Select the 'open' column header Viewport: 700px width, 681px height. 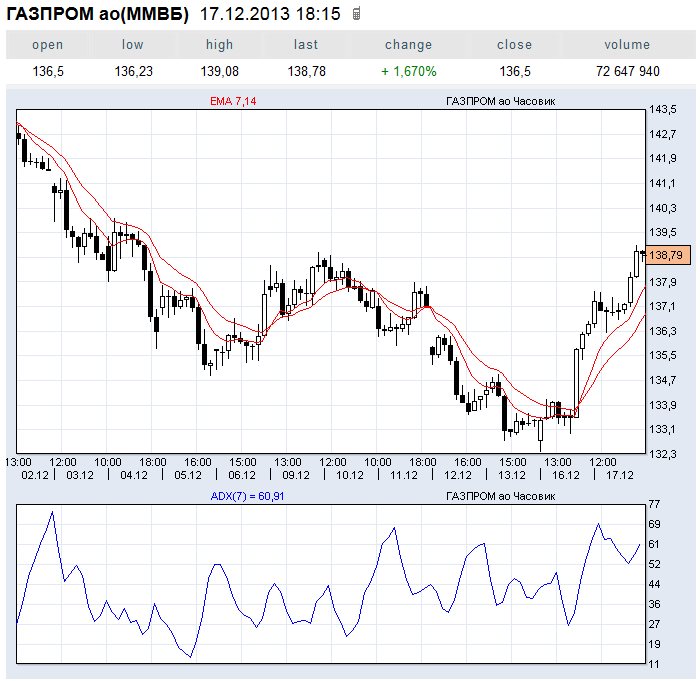coord(47,45)
